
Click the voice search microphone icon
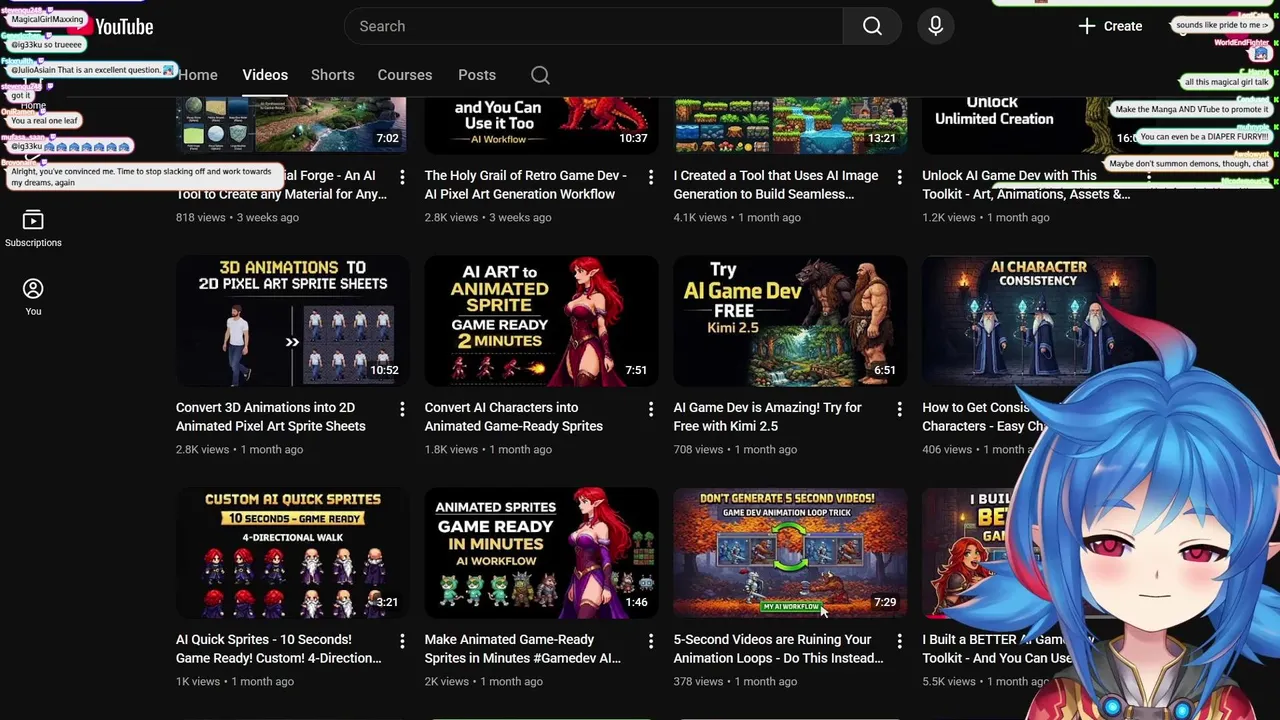click(x=936, y=26)
